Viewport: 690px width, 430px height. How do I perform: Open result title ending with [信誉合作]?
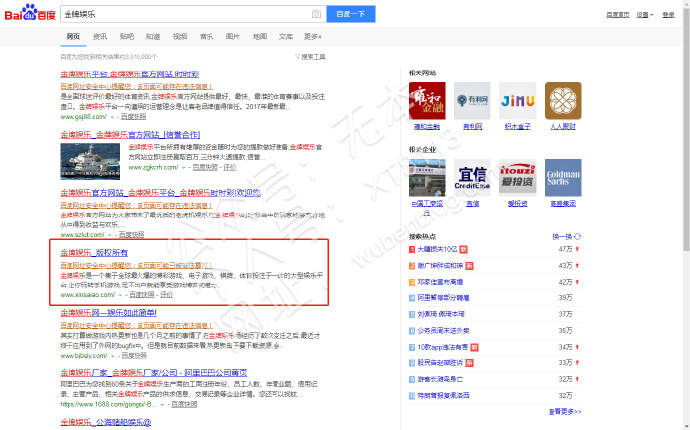130,135
